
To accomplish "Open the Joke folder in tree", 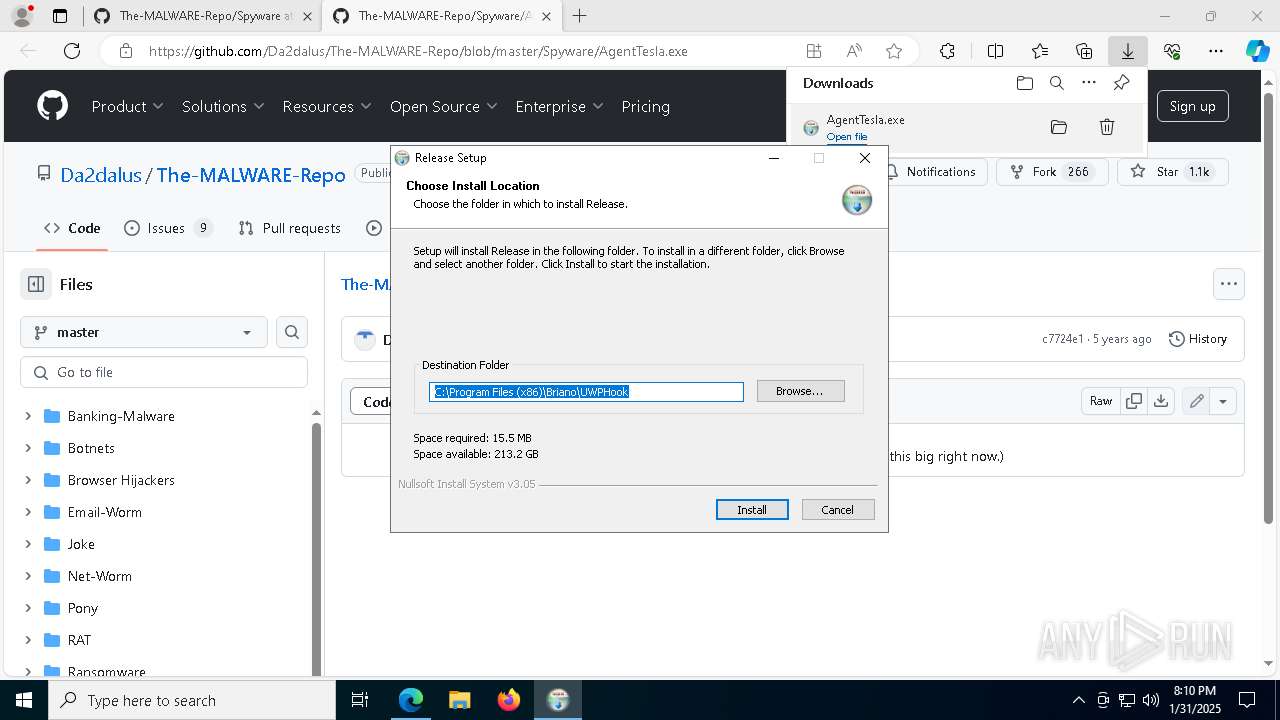I will (x=81, y=544).
